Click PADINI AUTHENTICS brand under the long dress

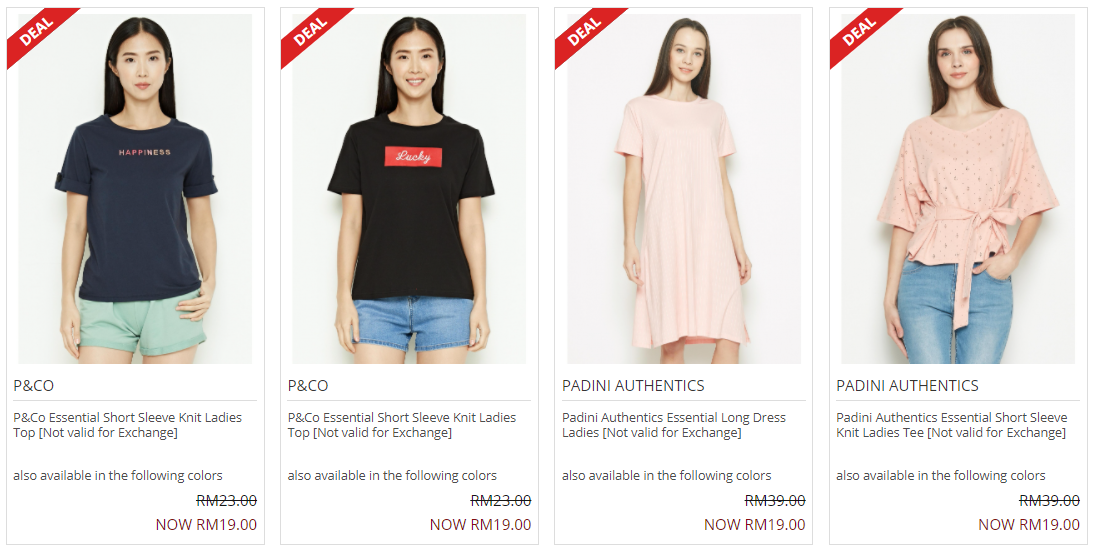[633, 386]
